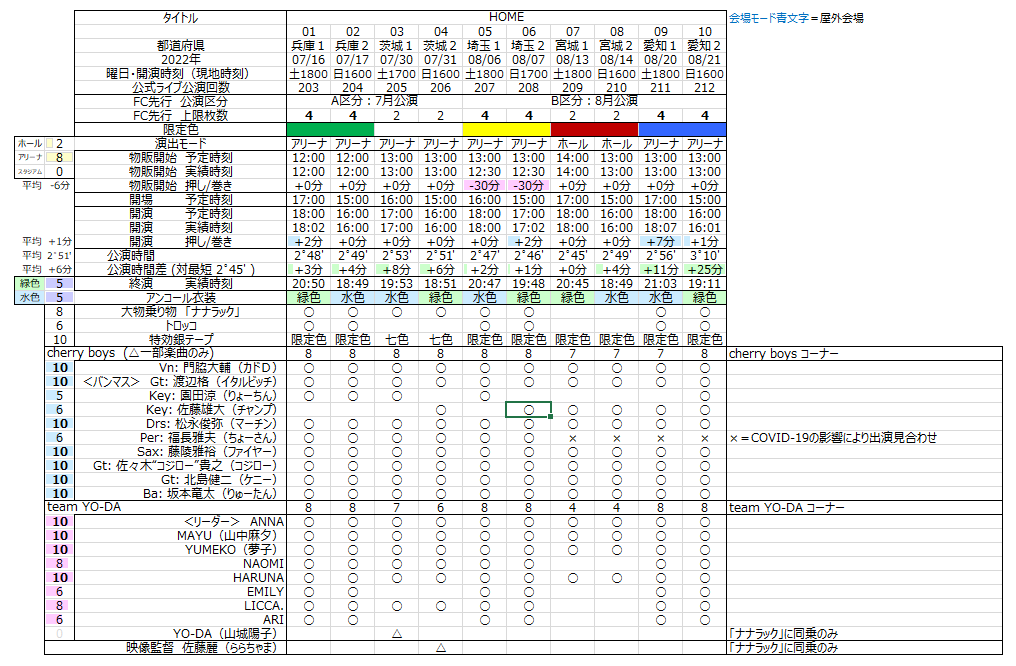Click the 愛知 1 prefecture cell
Image resolution: width=1016 pixels, height=666 pixels.
660,46
